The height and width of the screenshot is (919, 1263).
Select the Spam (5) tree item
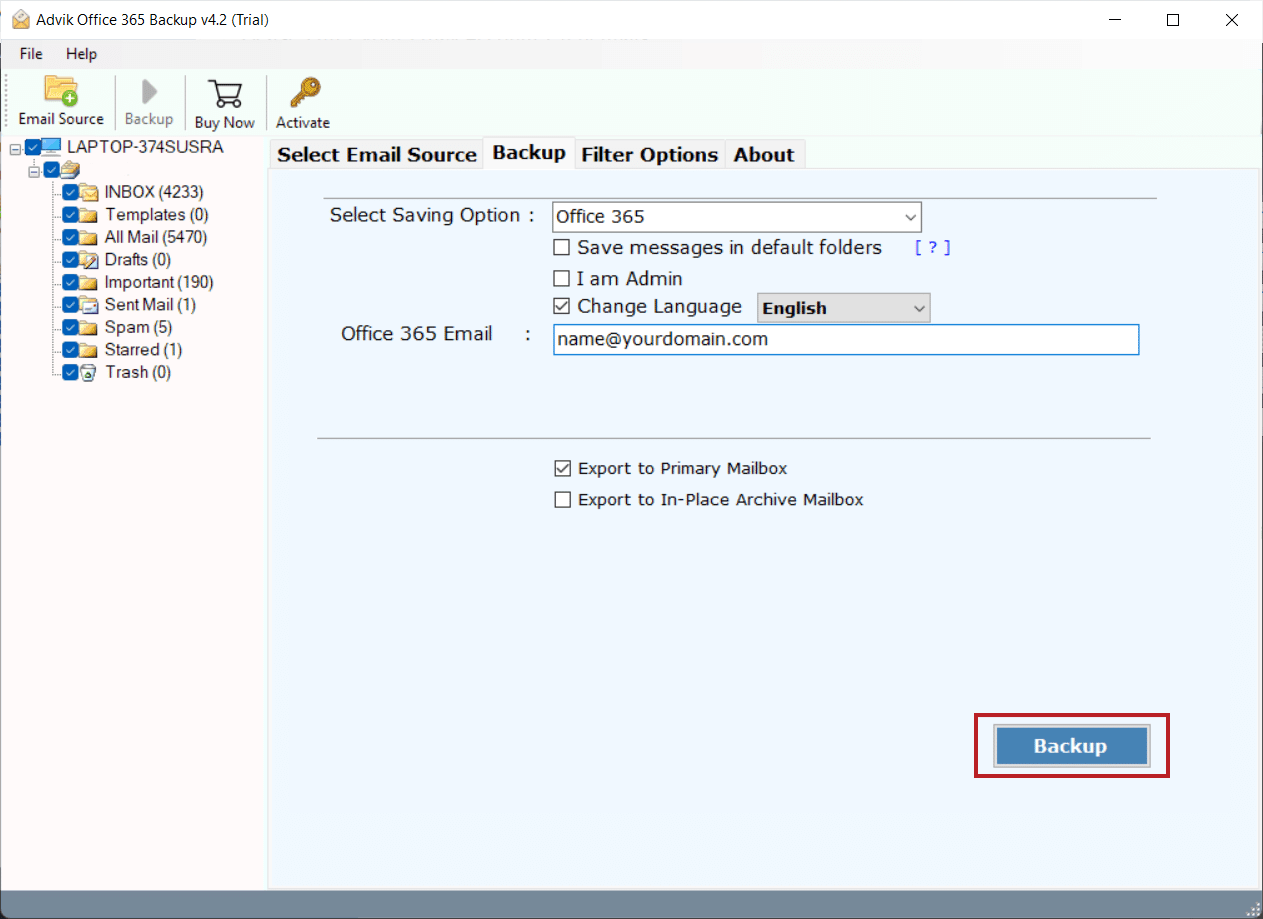coord(138,327)
